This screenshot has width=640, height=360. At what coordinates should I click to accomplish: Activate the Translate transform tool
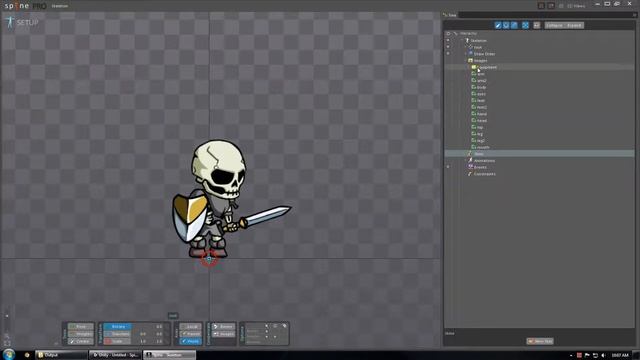tap(118, 334)
